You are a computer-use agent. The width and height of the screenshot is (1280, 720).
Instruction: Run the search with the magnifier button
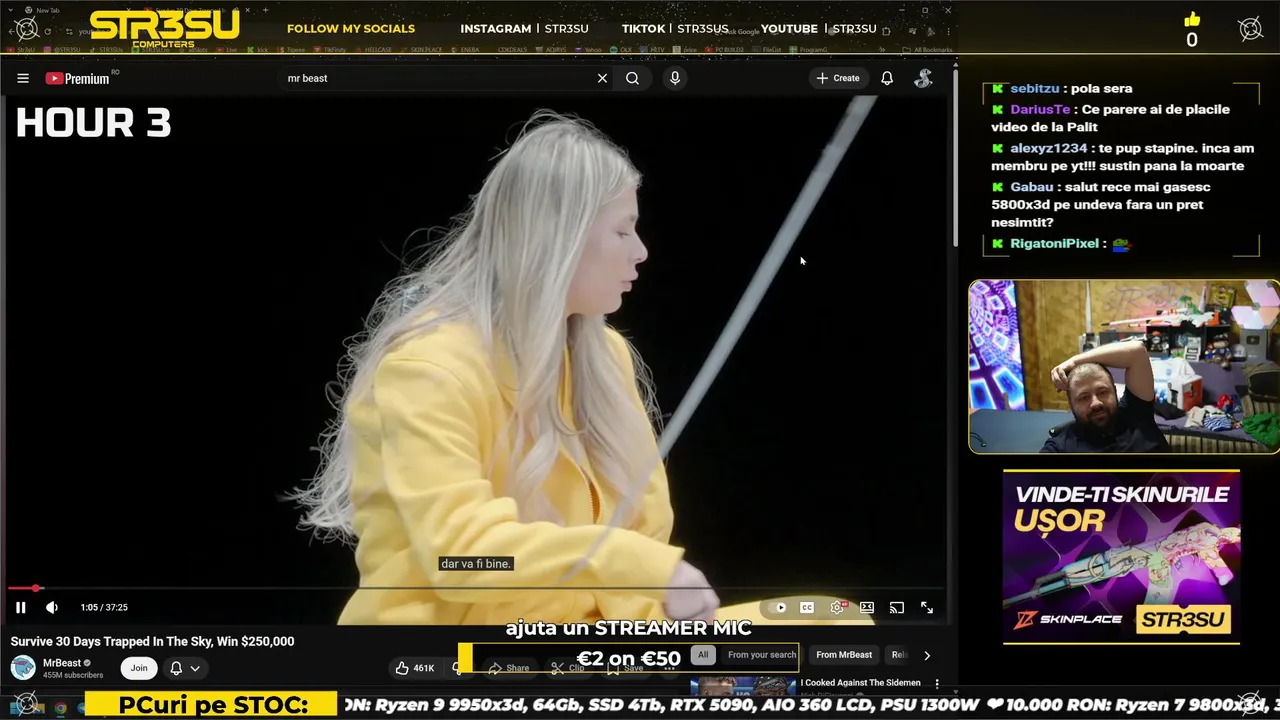pos(632,78)
